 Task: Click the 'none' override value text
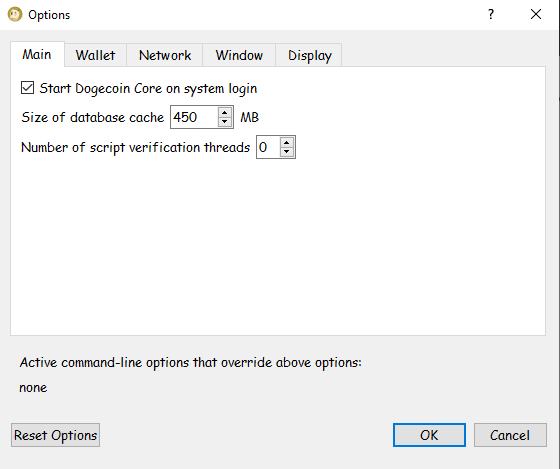pyautogui.click(x=33, y=388)
